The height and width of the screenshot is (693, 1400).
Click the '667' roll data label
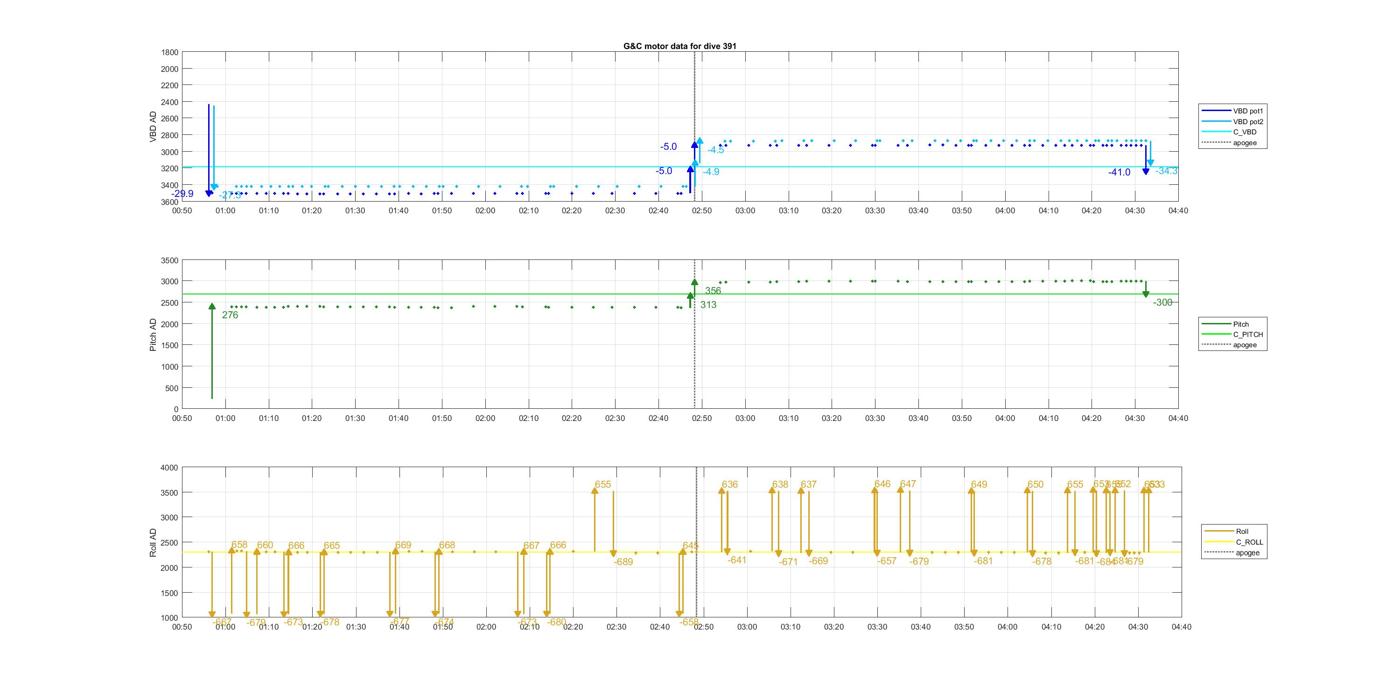point(531,546)
